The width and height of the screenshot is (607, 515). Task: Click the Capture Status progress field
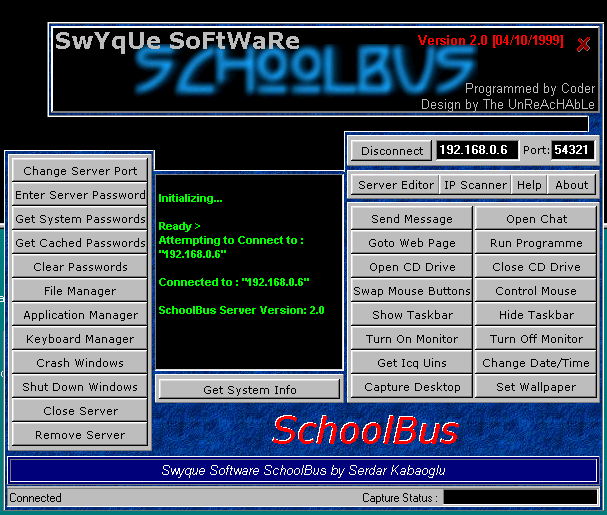point(519,497)
